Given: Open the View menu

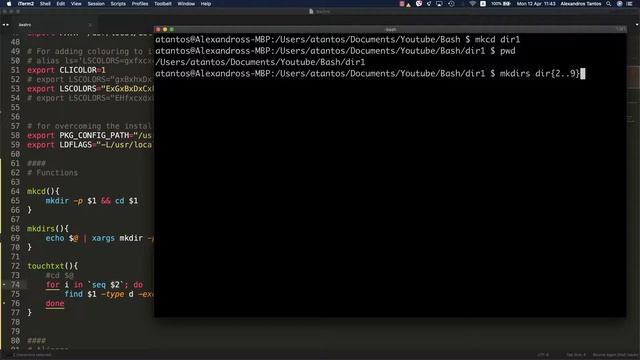Looking at the screenshot, I should [x=76, y=4].
